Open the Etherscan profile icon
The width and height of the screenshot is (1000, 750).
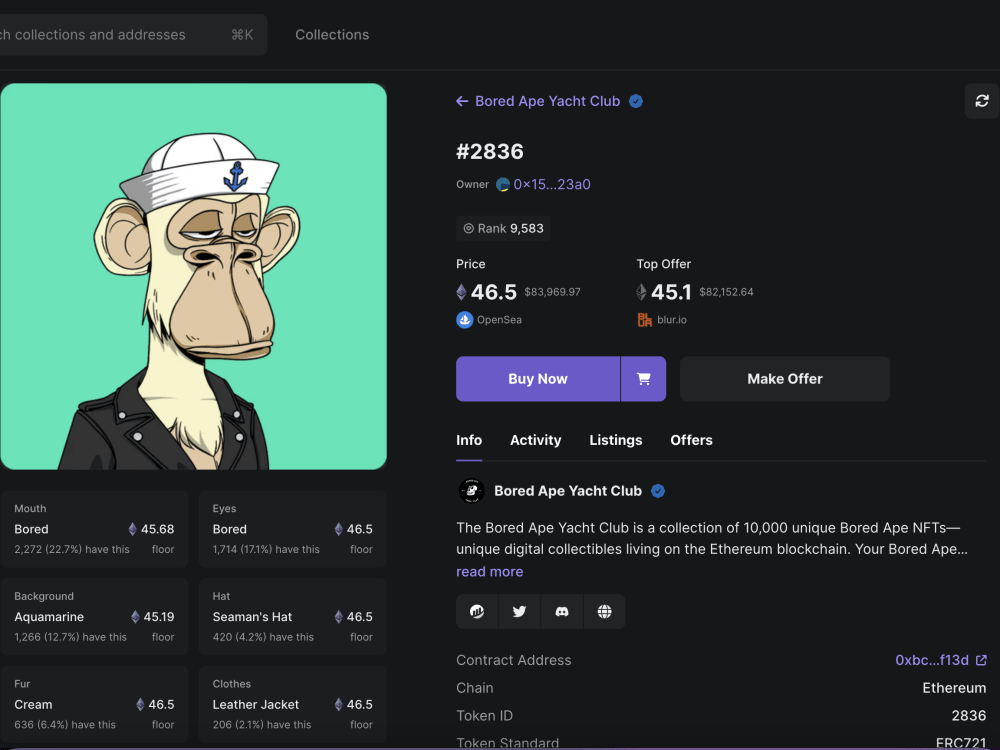(477, 611)
